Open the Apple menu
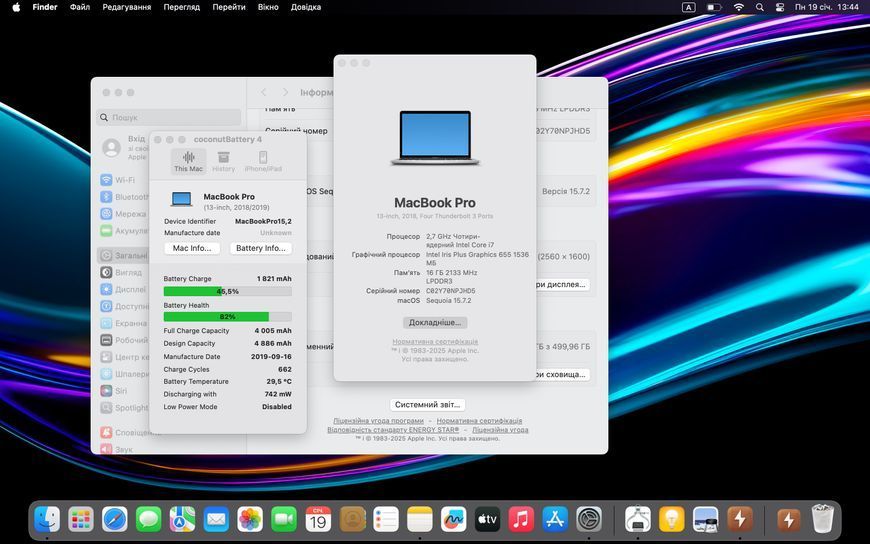 point(16,7)
